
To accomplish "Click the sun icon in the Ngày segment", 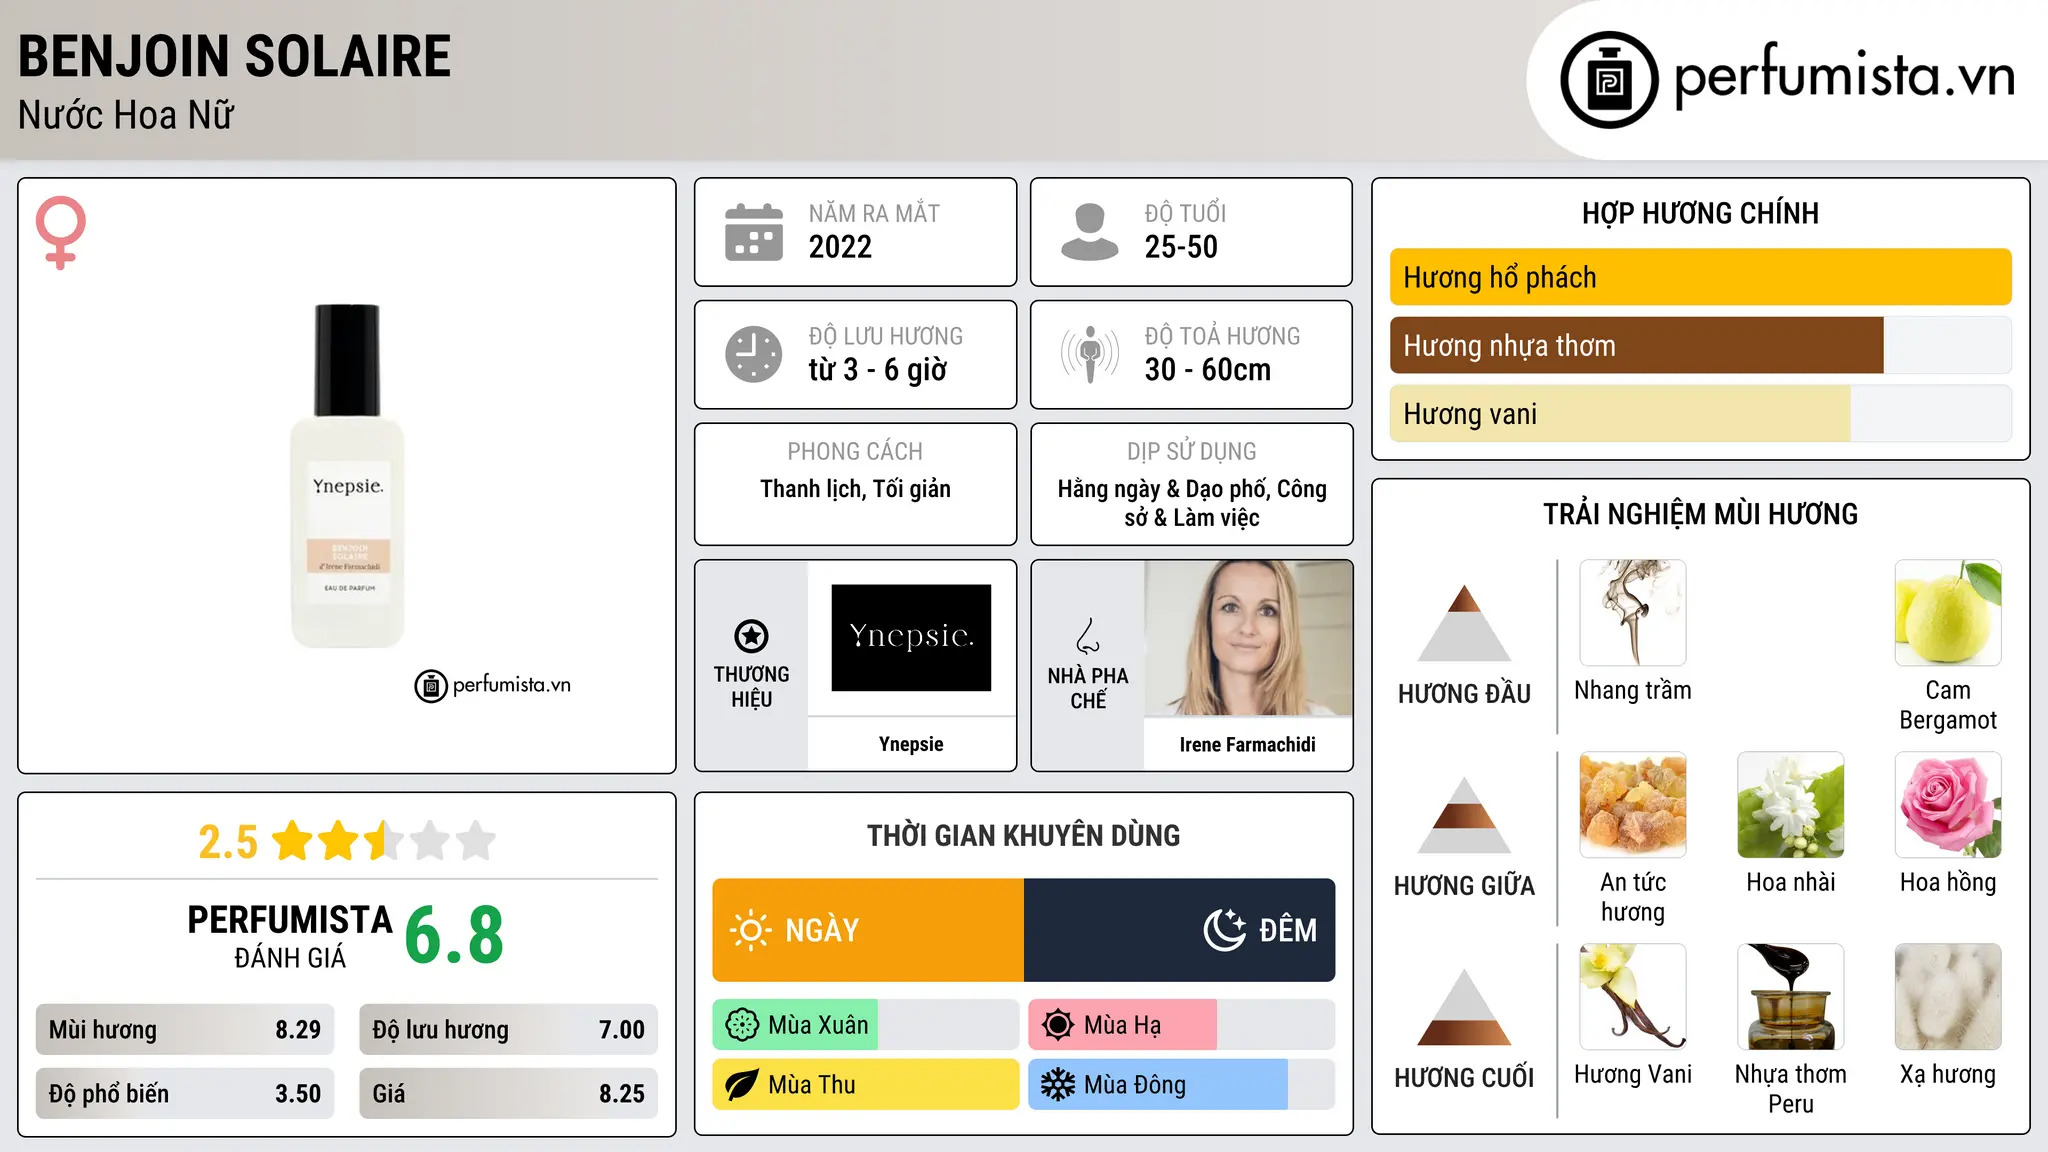I will tap(750, 930).
